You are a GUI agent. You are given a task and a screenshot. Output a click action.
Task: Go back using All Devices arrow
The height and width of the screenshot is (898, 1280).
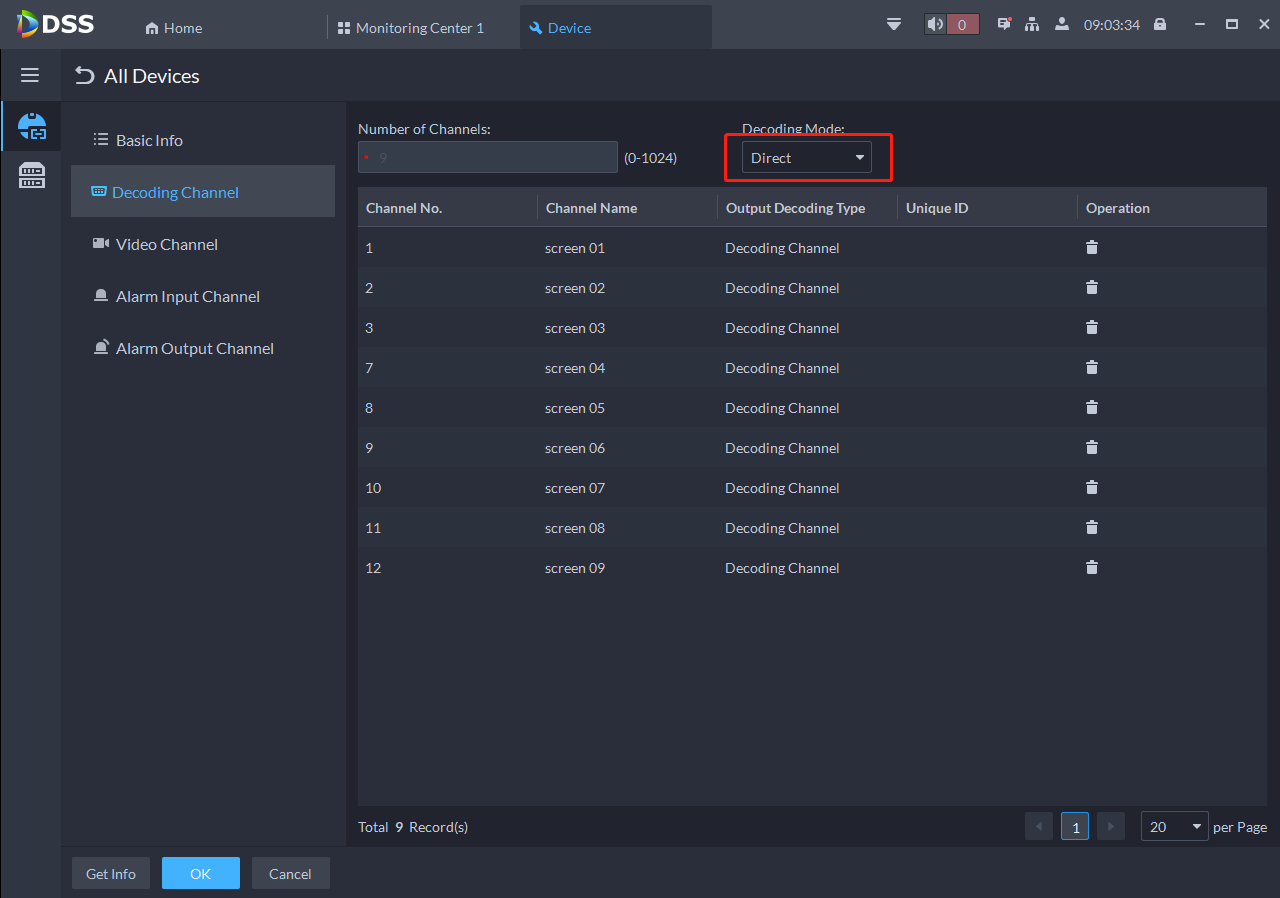pyautogui.click(x=85, y=76)
